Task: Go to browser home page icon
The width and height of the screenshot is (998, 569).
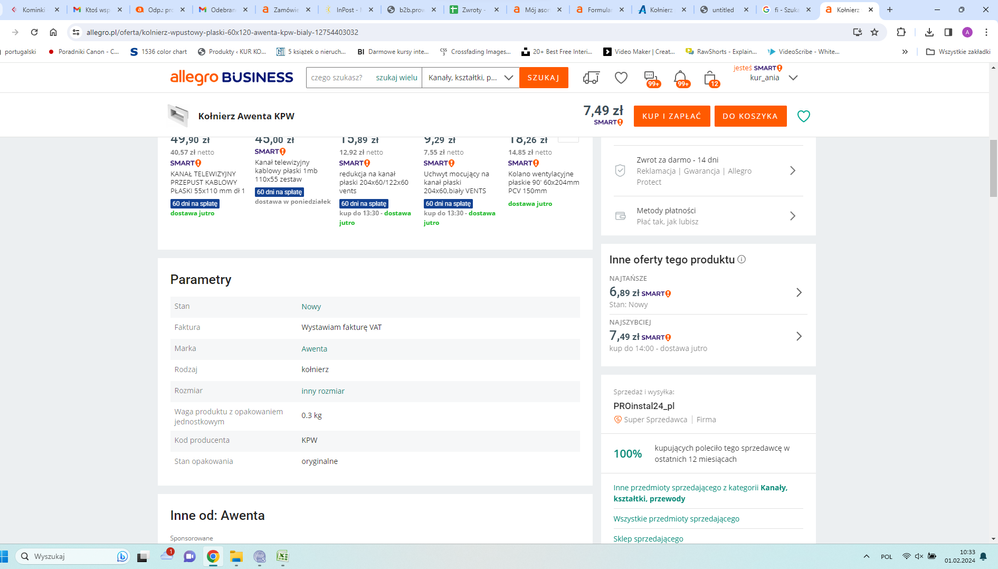Action: (53, 32)
